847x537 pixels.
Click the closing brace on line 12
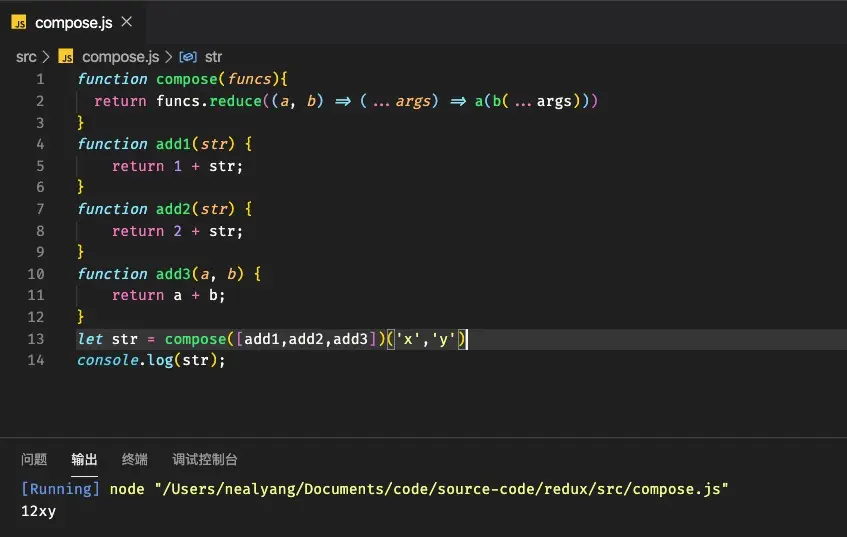(x=80, y=317)
